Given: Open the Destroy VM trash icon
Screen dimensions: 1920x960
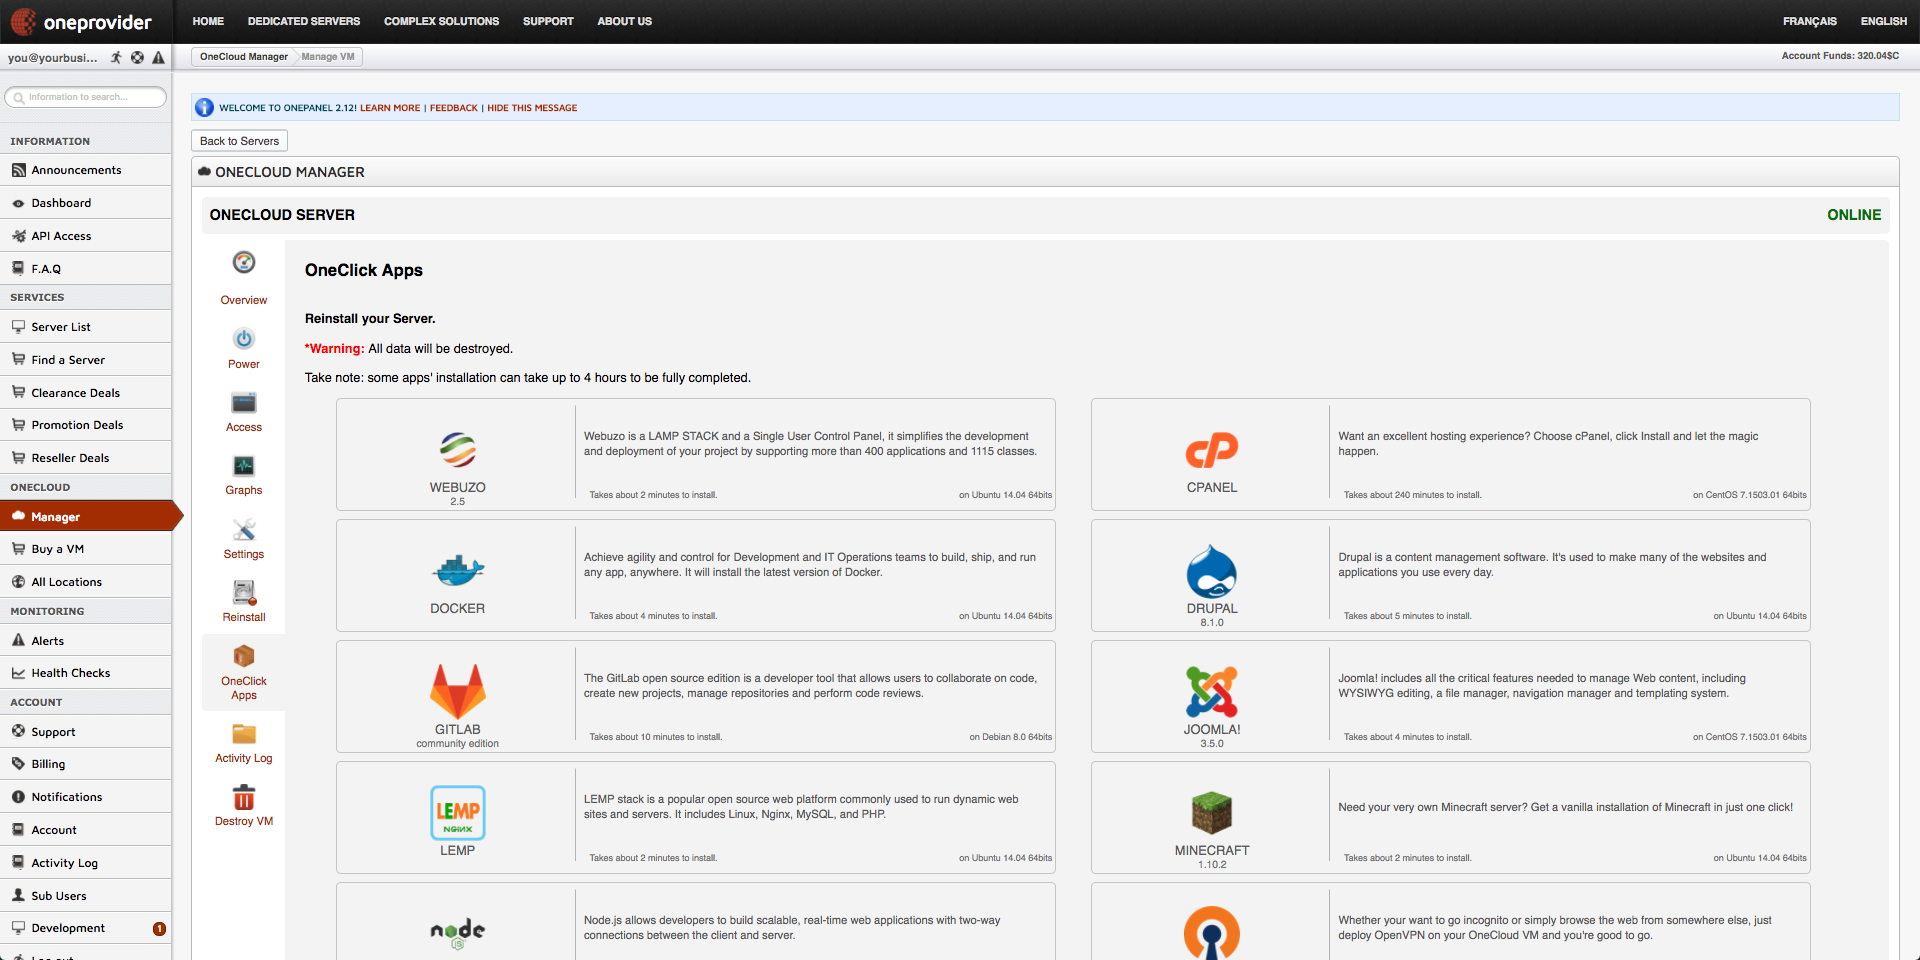Looking at the screenshot, I should click(x=244, y=797).
